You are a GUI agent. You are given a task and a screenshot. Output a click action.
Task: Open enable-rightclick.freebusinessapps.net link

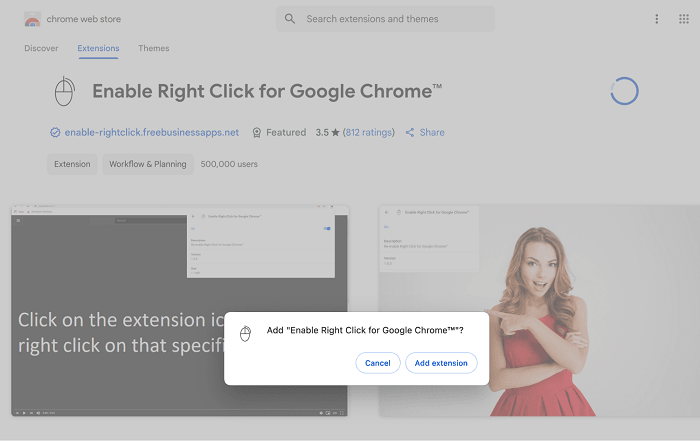click(x=152, y=133)
